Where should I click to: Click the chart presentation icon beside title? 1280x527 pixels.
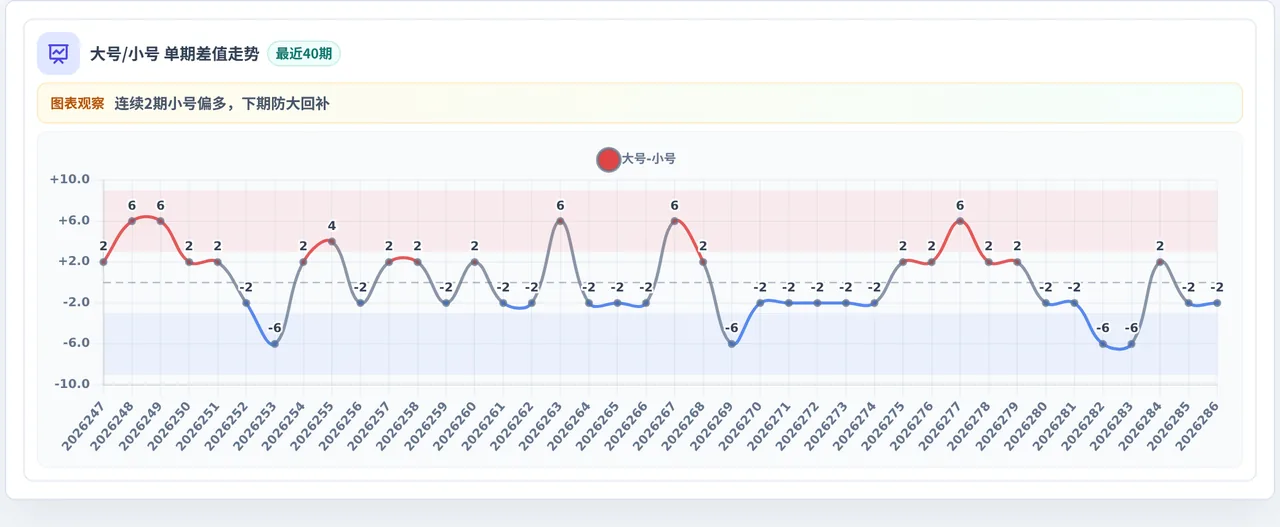click(58, 53)
